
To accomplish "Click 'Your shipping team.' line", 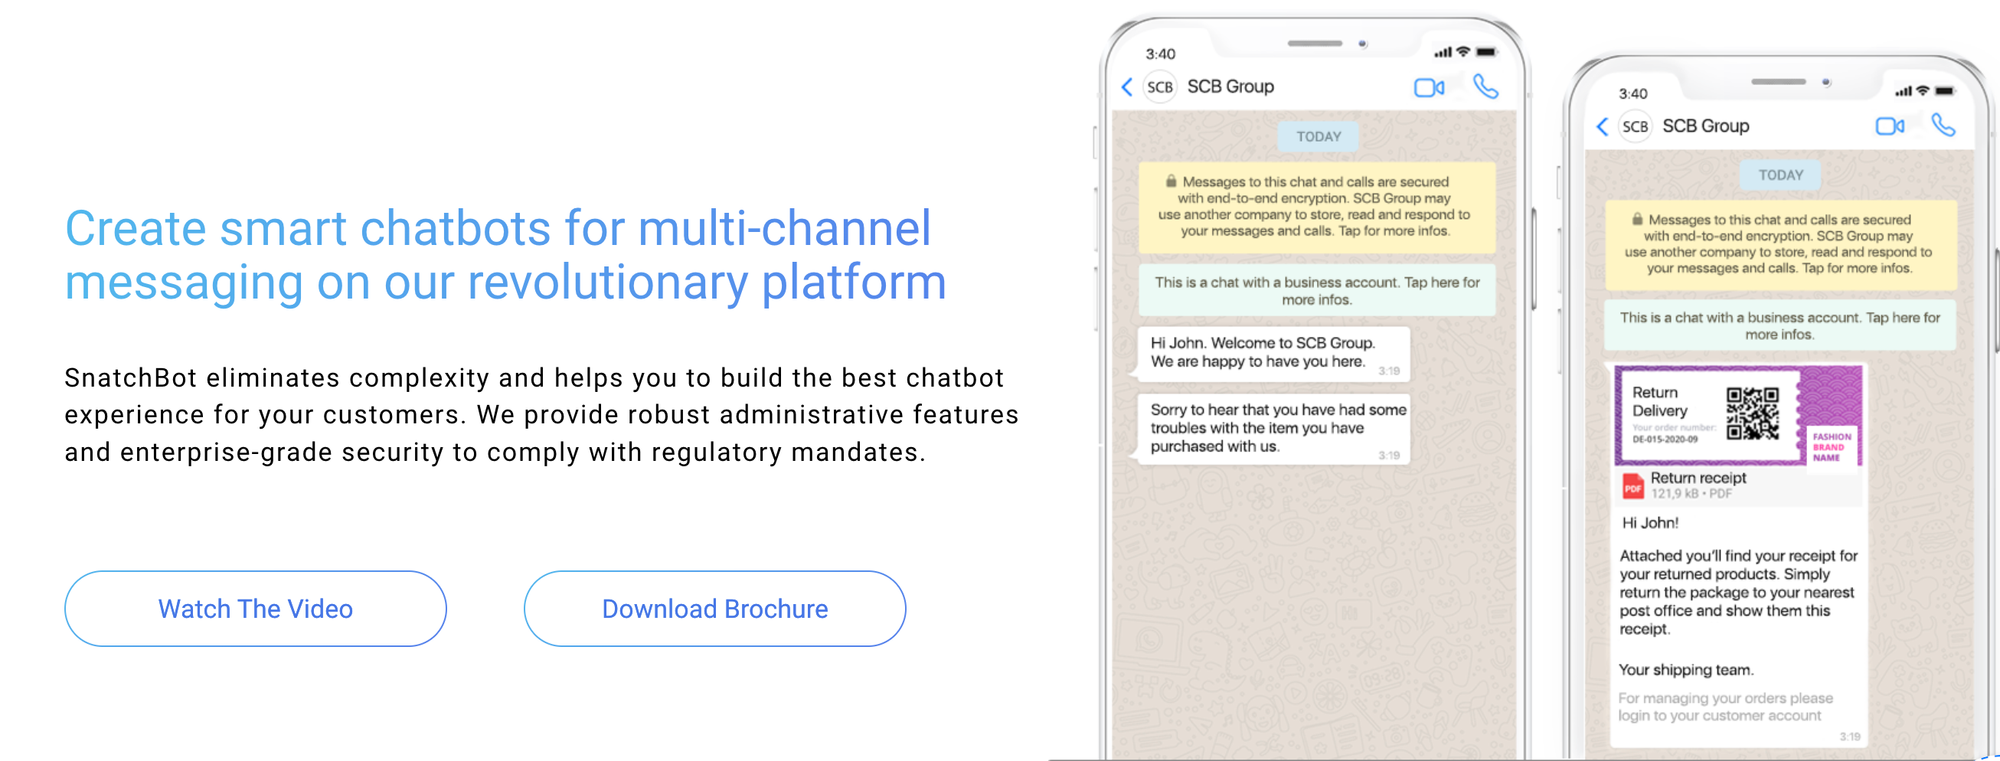I will coord(1686,670).
